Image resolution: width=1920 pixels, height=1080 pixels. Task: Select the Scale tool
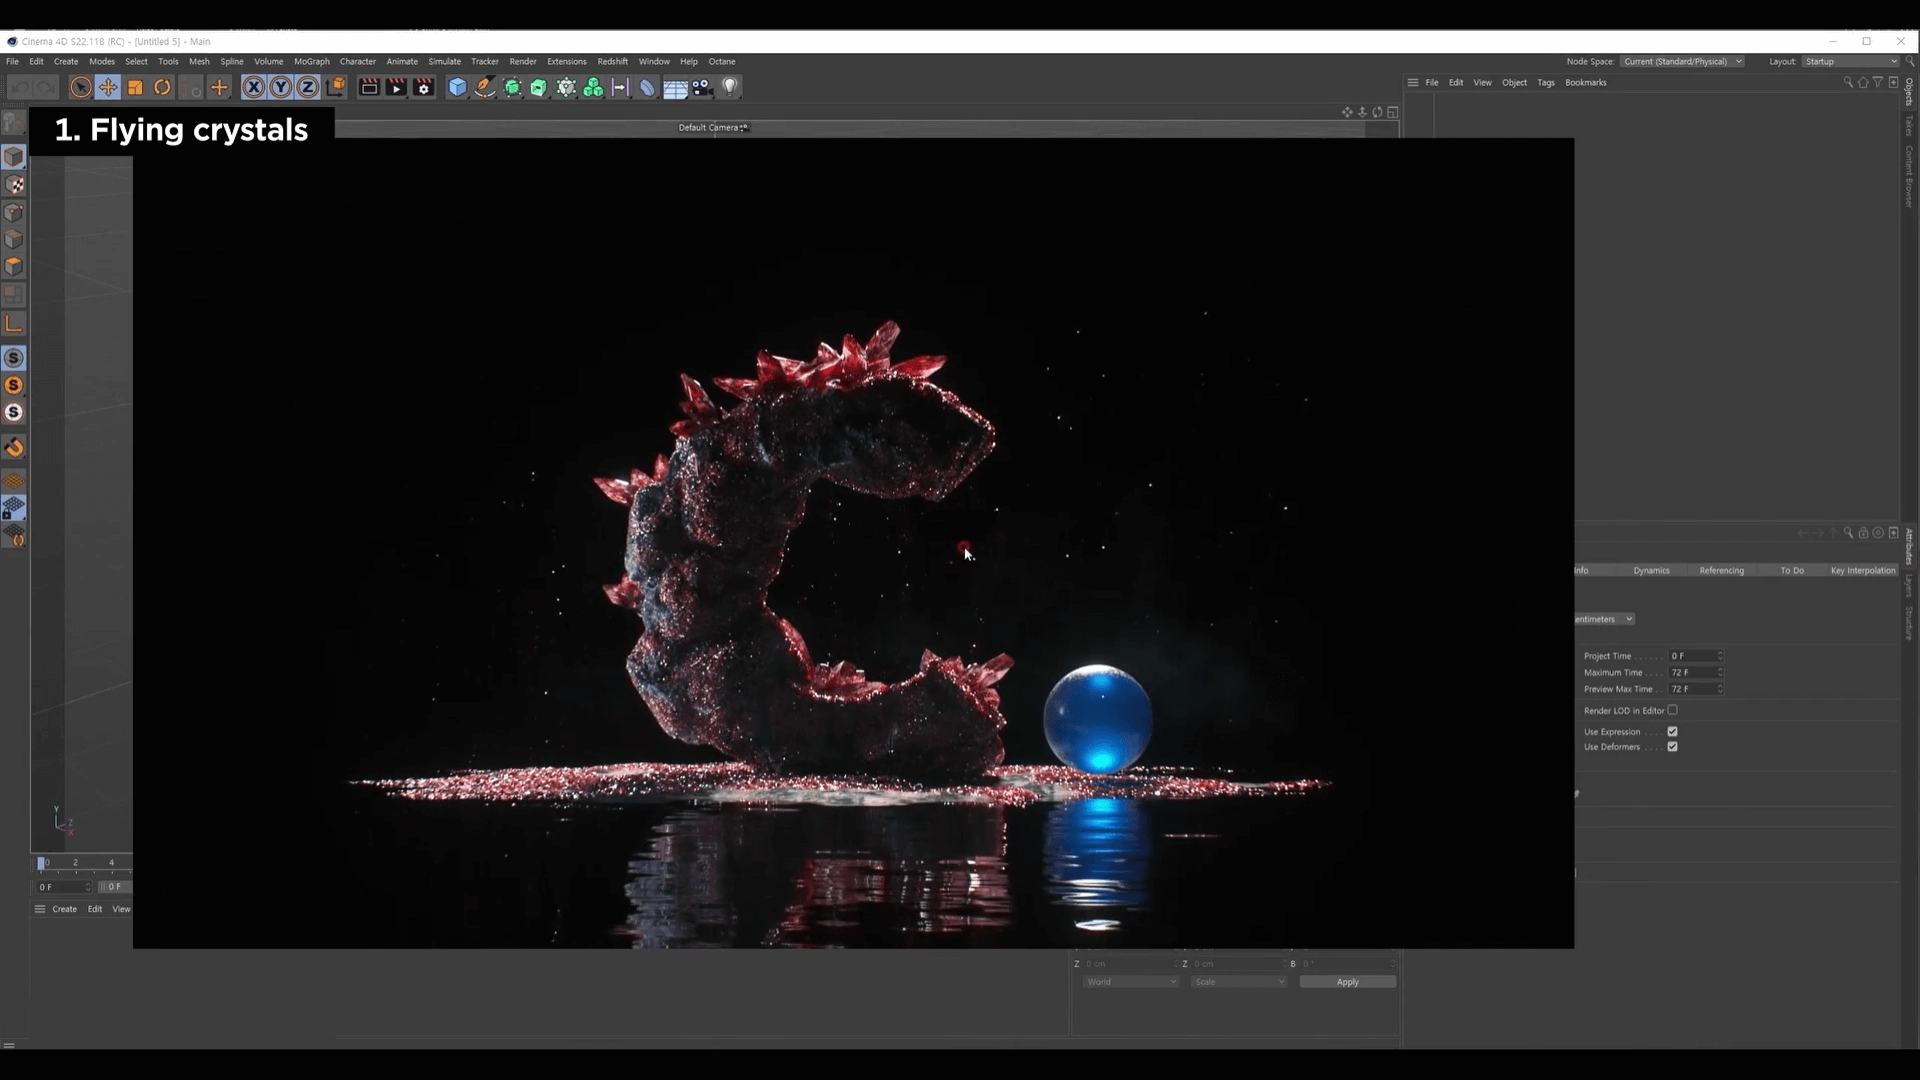pyautogui.click(x=135, y=88)
